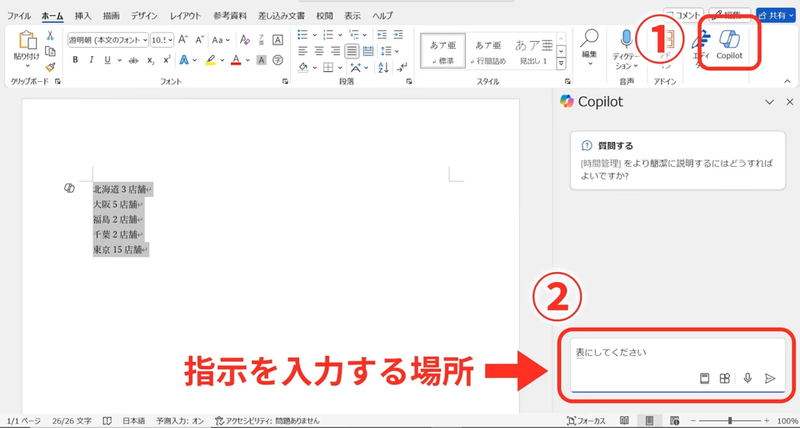Open the Copilot prompt guide book icon
The width and height of the screenshot is (800, 428).
[705, 378]
